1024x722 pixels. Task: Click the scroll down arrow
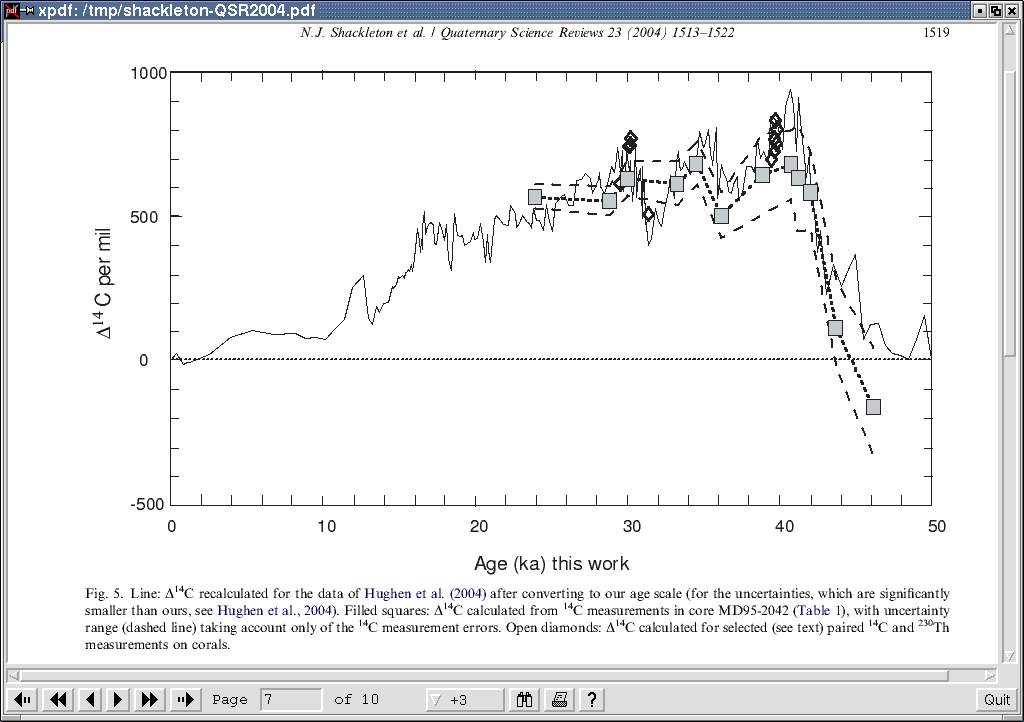[1010, 655]
